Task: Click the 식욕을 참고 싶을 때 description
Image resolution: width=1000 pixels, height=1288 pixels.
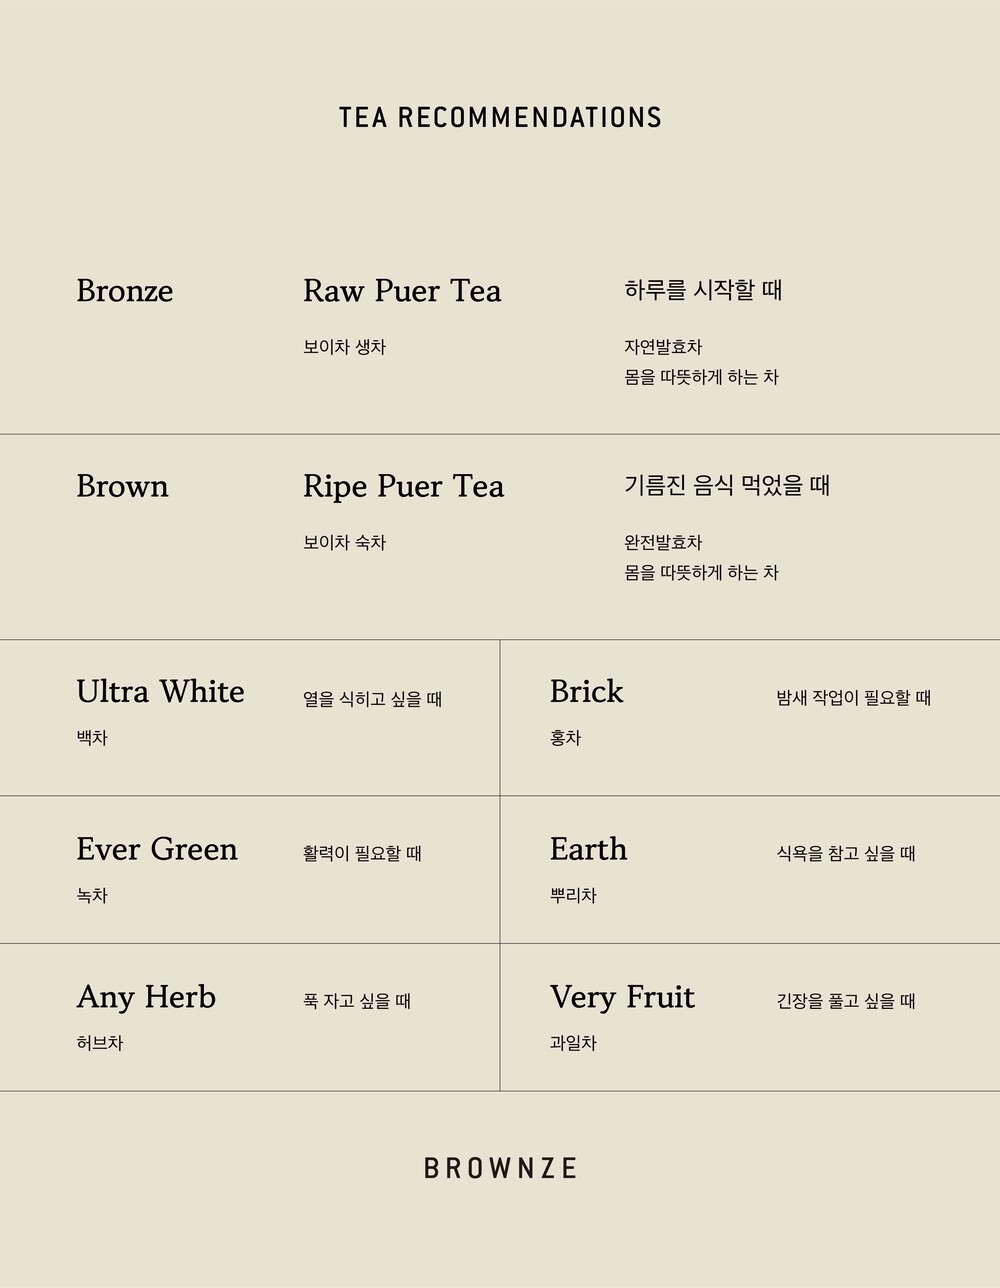Action: point(846,854)
